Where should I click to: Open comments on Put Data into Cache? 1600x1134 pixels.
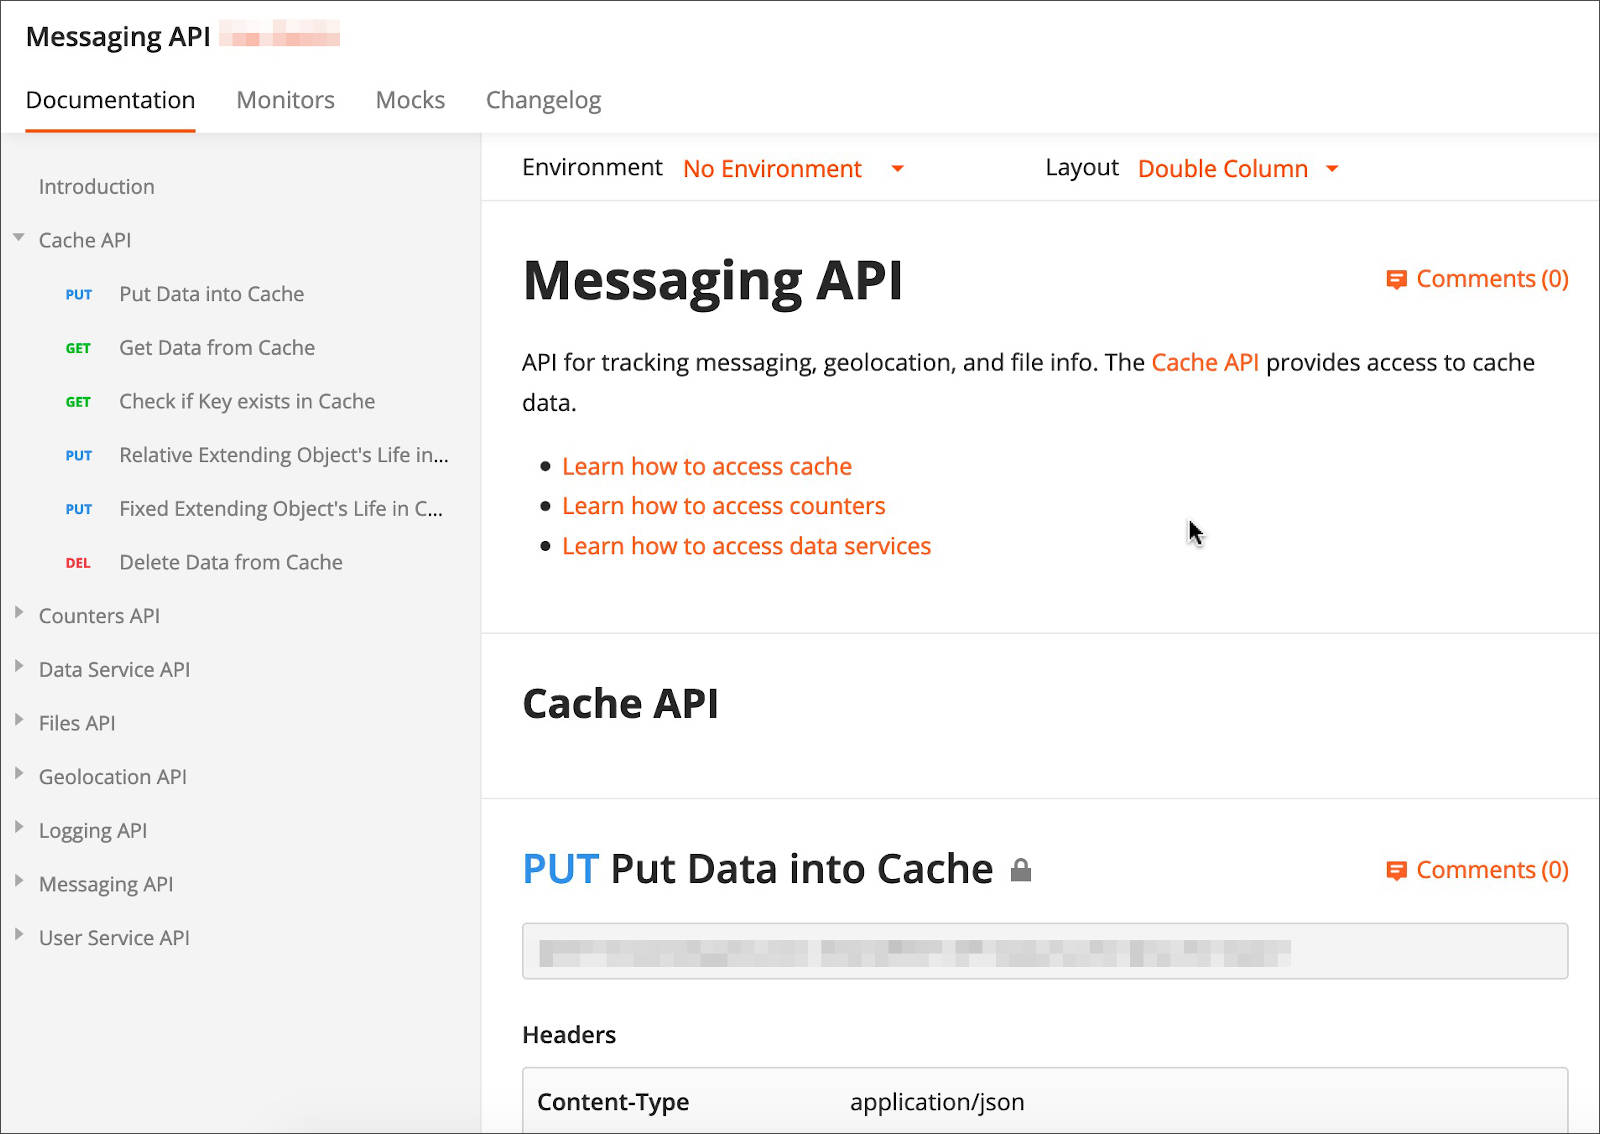(1477, 870)
